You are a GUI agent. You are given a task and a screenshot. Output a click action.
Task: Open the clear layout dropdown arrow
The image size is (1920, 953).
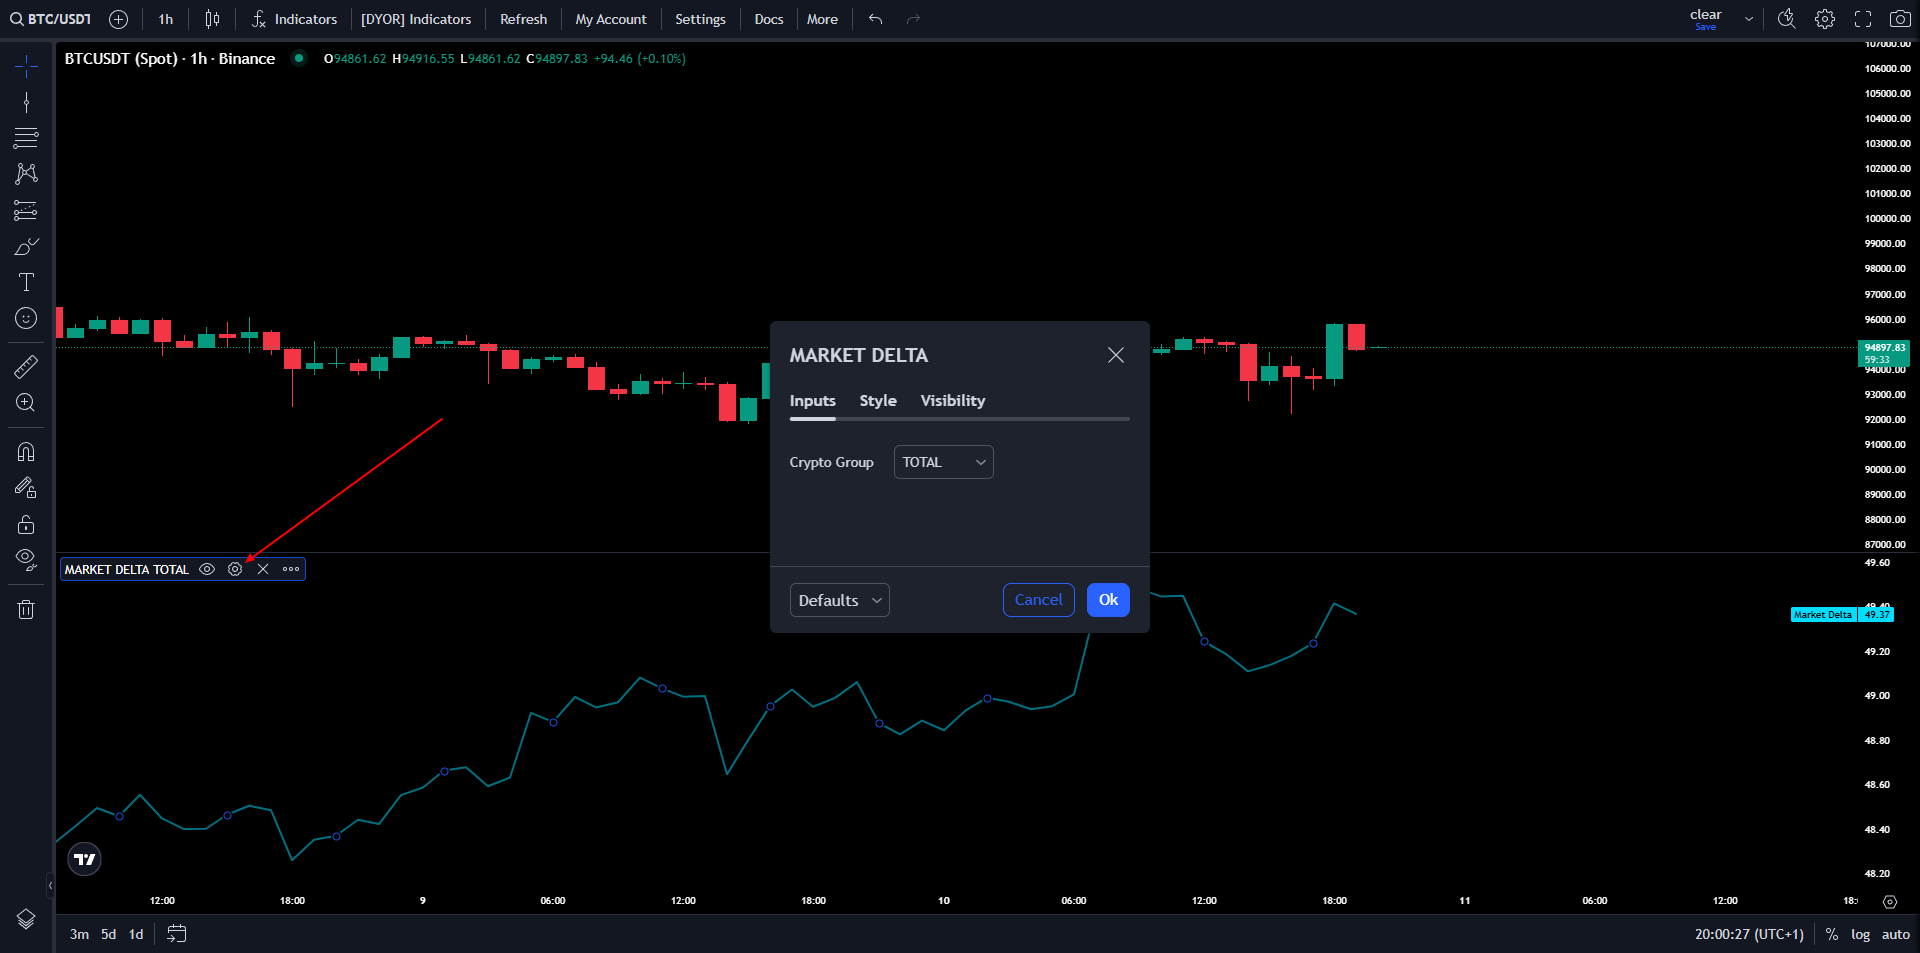(1749, 19)
